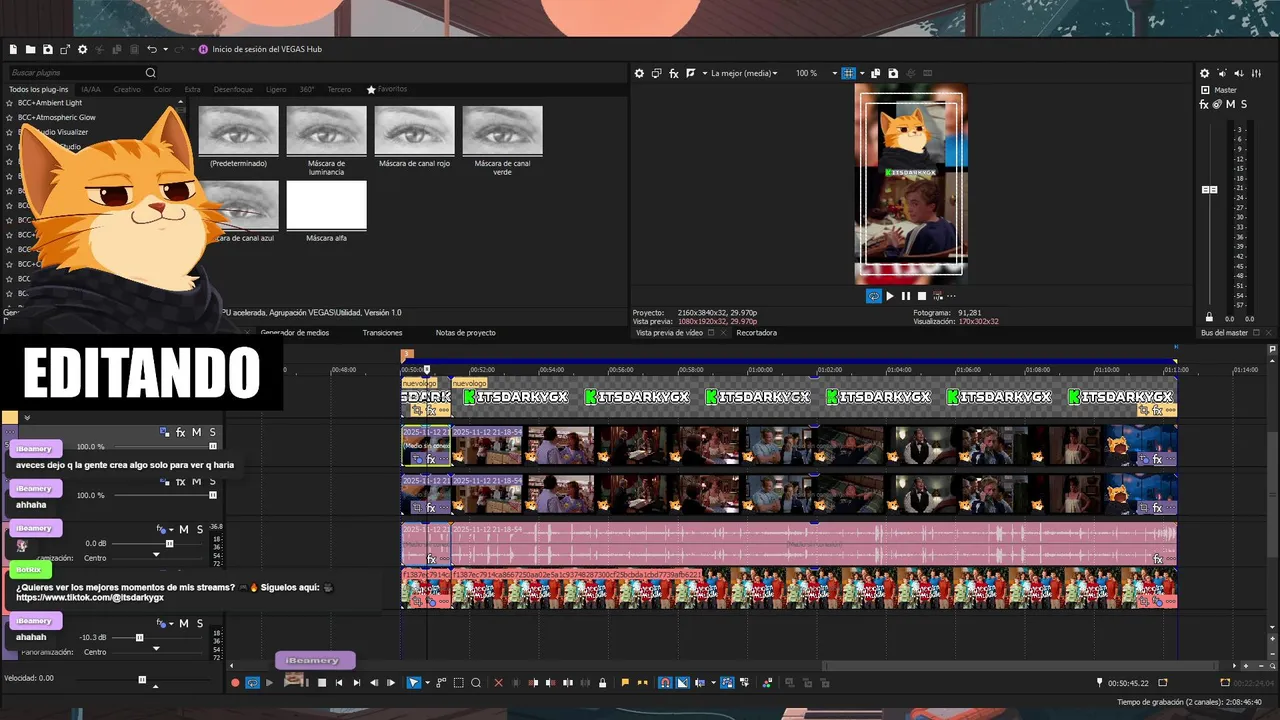
Task: Expand the undo history dropdown arrow
Action: pyautogui.click(x=165, y=49)
